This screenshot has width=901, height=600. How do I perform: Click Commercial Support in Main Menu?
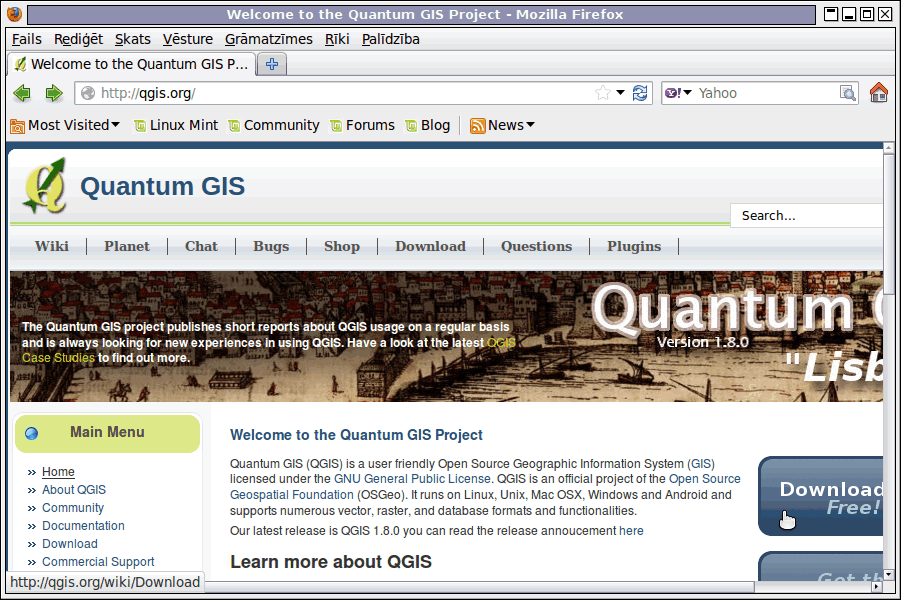click(x=98, y=562)
